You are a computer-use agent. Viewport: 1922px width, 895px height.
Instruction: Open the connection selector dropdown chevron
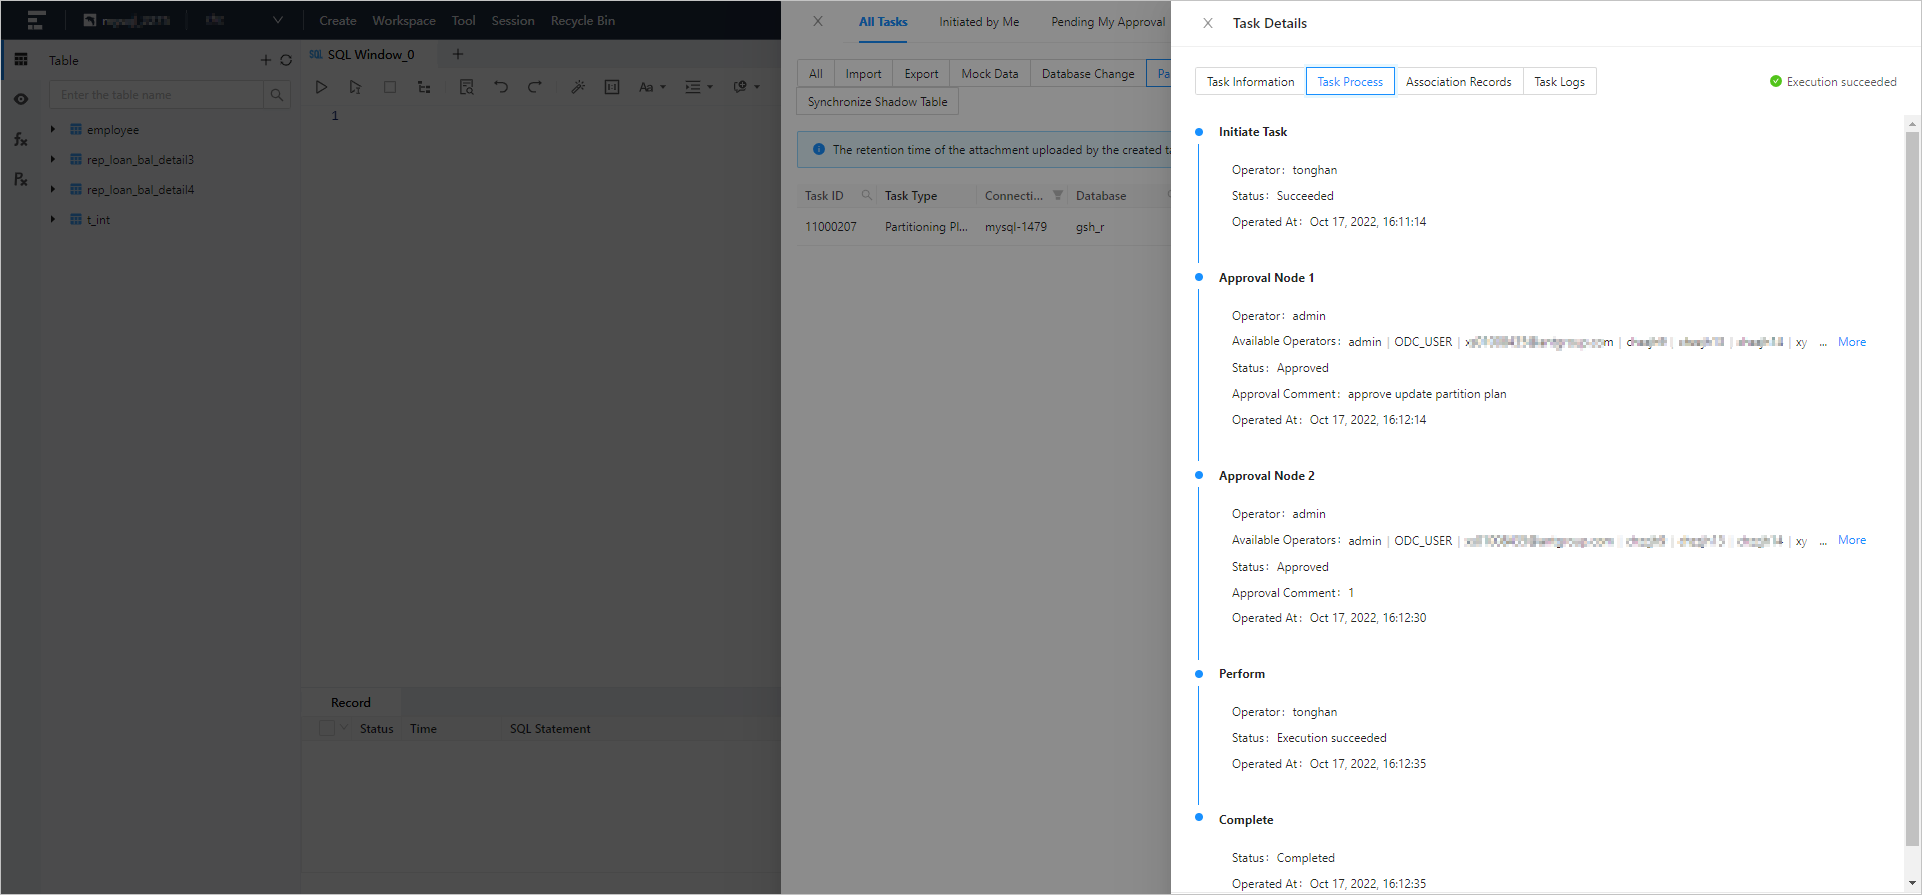pos(278,20)
